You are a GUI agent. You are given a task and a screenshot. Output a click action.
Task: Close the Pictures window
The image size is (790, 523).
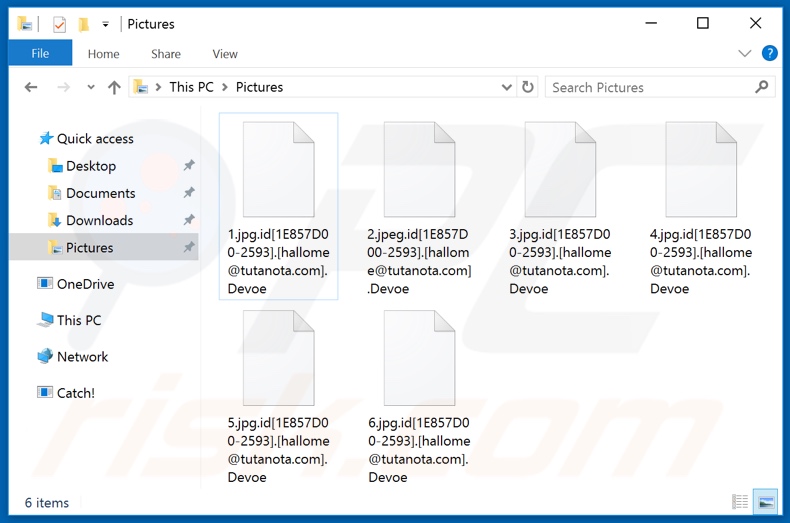(755, 23)
